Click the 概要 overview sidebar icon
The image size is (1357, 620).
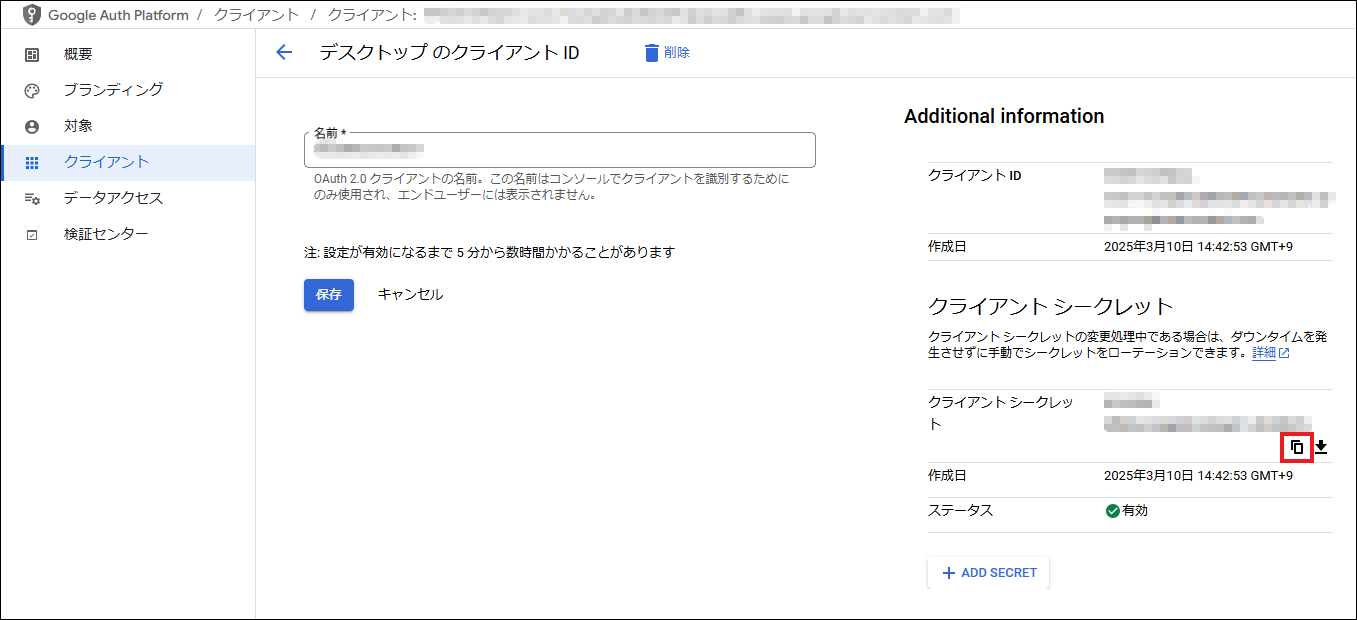pos(32,55)
